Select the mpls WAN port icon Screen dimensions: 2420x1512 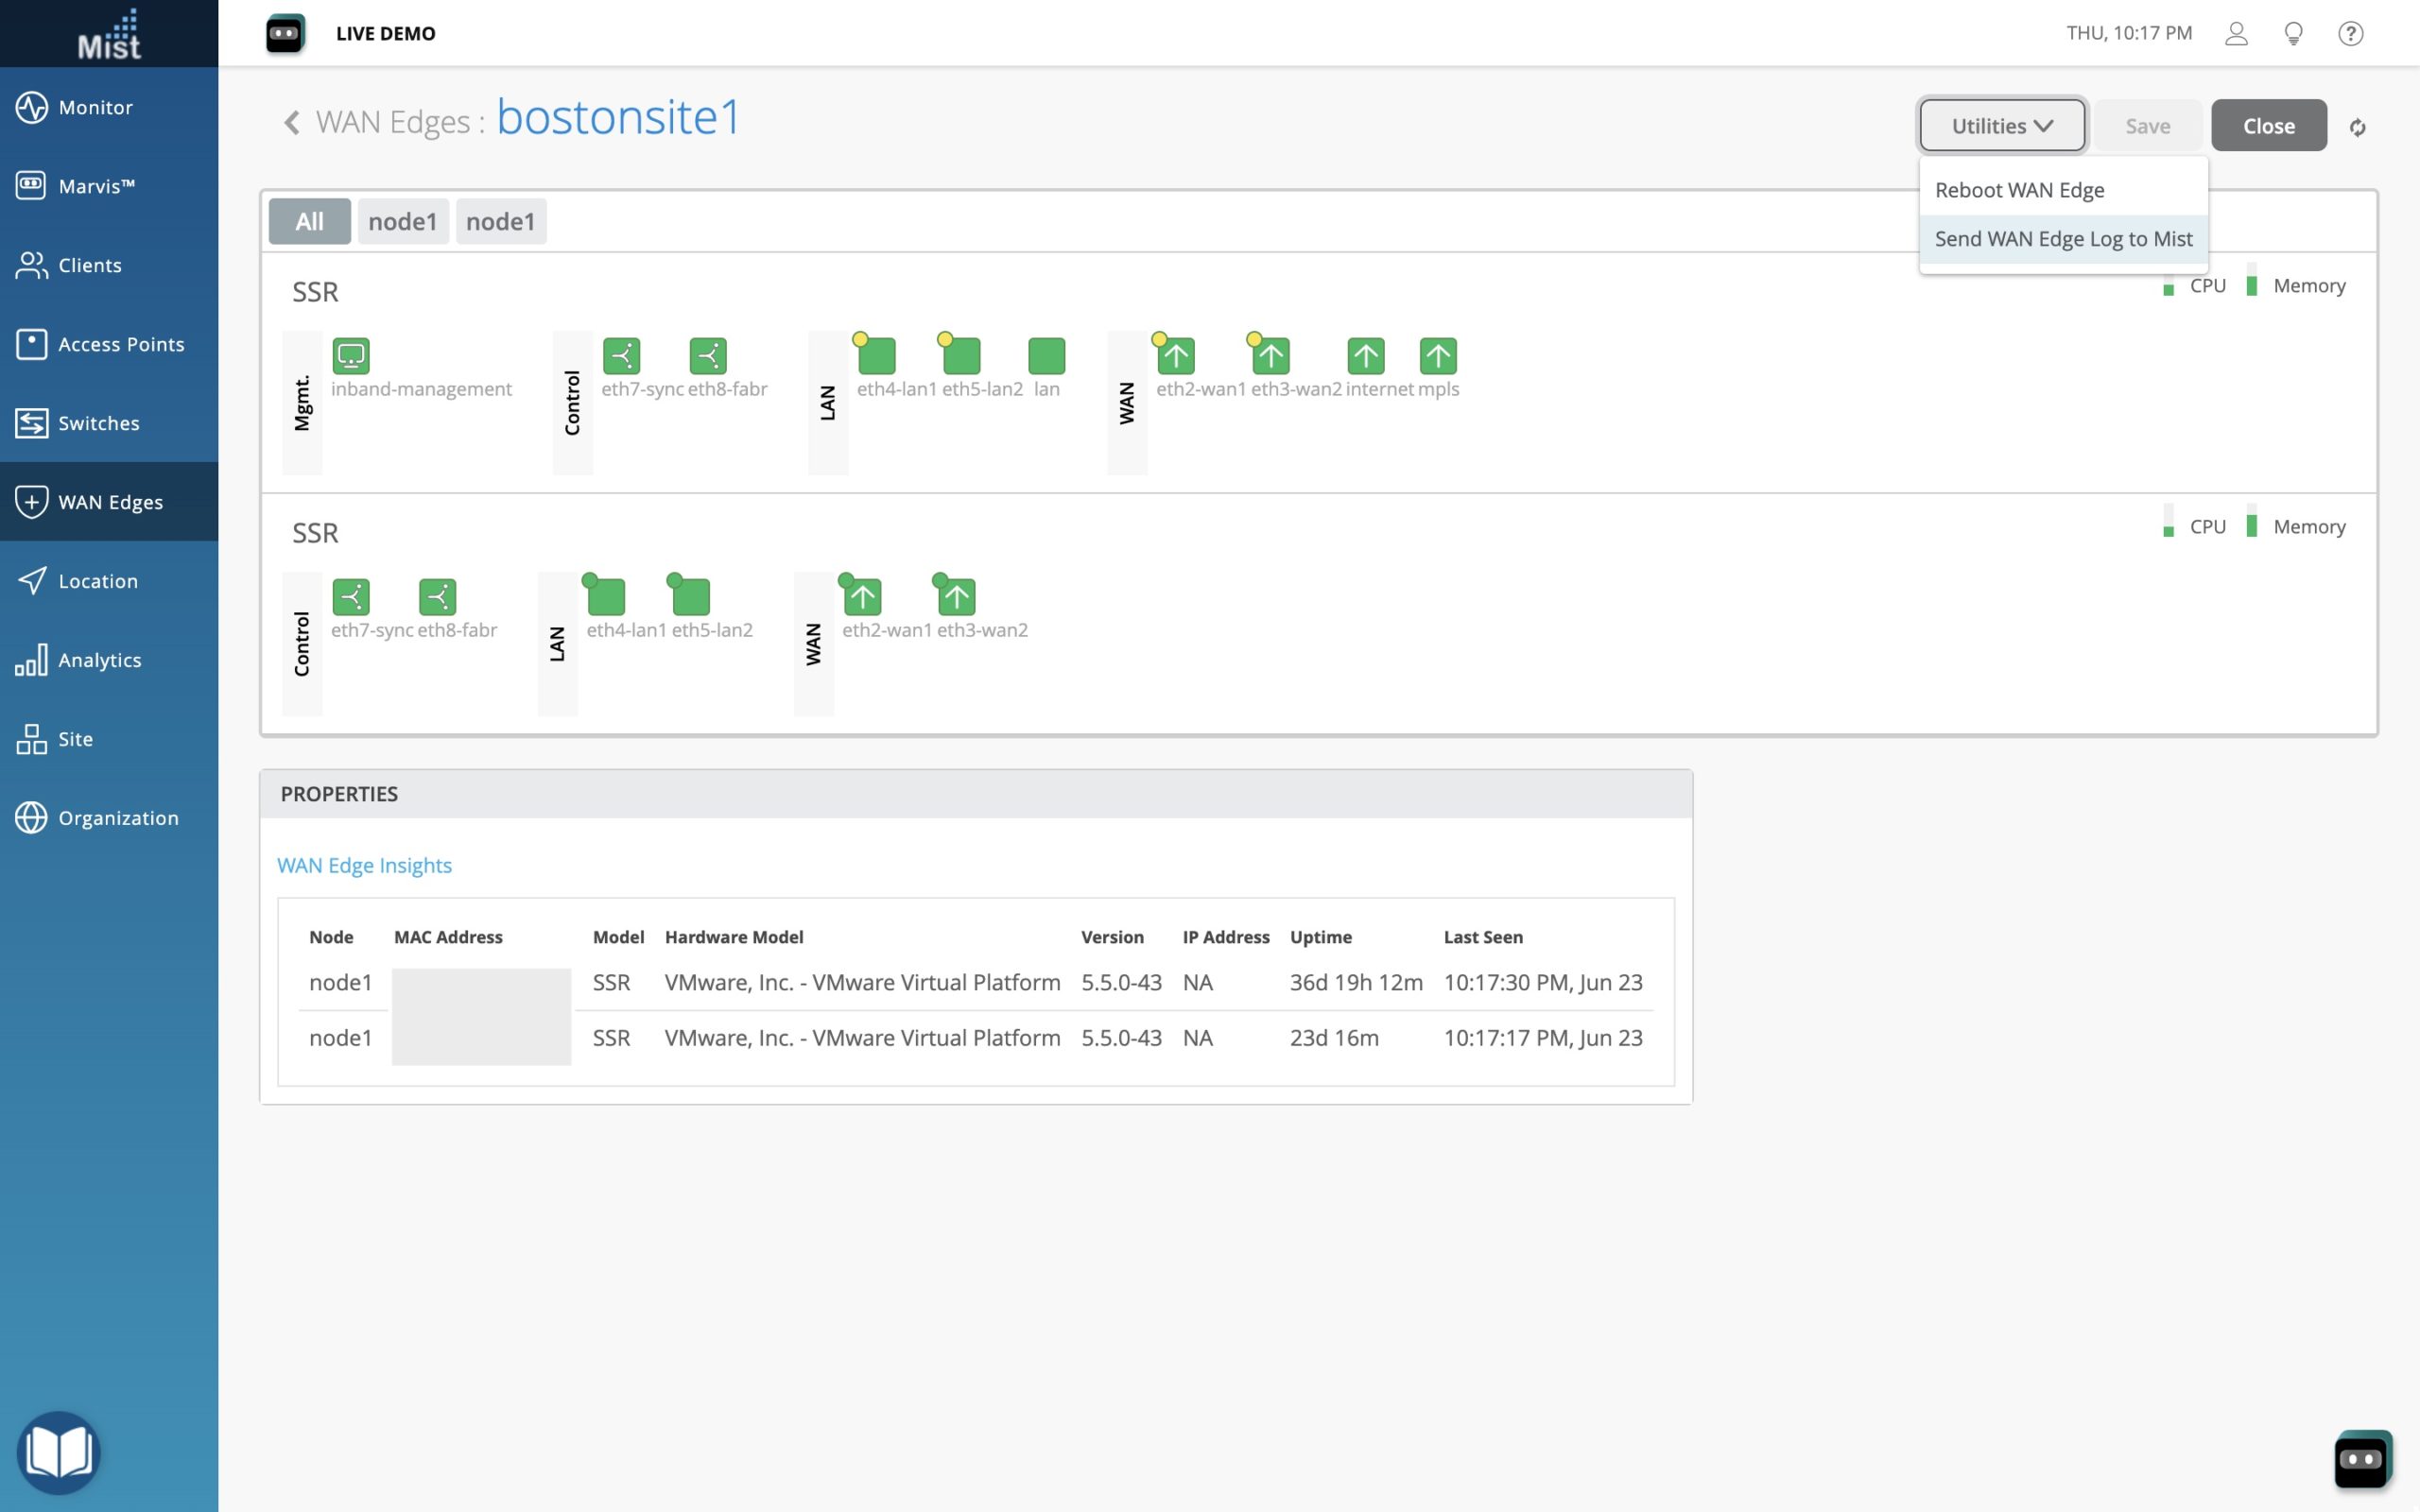click(x=1438, y=356)
